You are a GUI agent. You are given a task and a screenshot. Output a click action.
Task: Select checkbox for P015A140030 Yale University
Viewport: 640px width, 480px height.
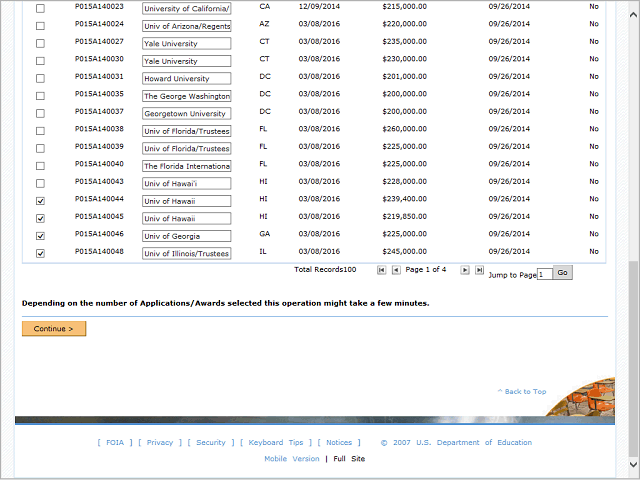[40, 61]
